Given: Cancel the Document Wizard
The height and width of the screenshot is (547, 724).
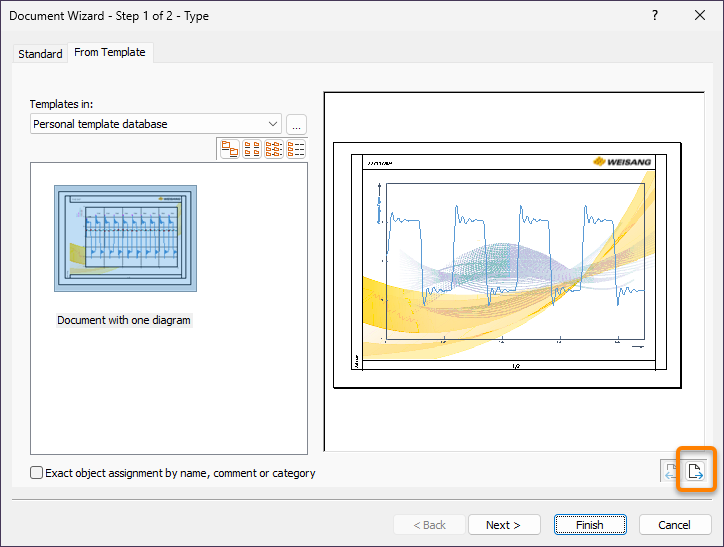Looking at the screenshot, I should click(x=674, y=525).
